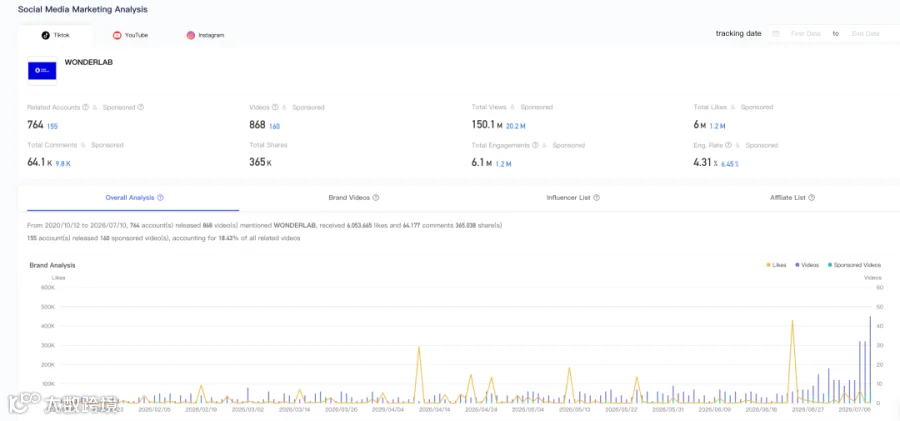The width and height of the screenshot is (900, 421).
Task: Select the Overall Analysis tab
Action: 133,198
